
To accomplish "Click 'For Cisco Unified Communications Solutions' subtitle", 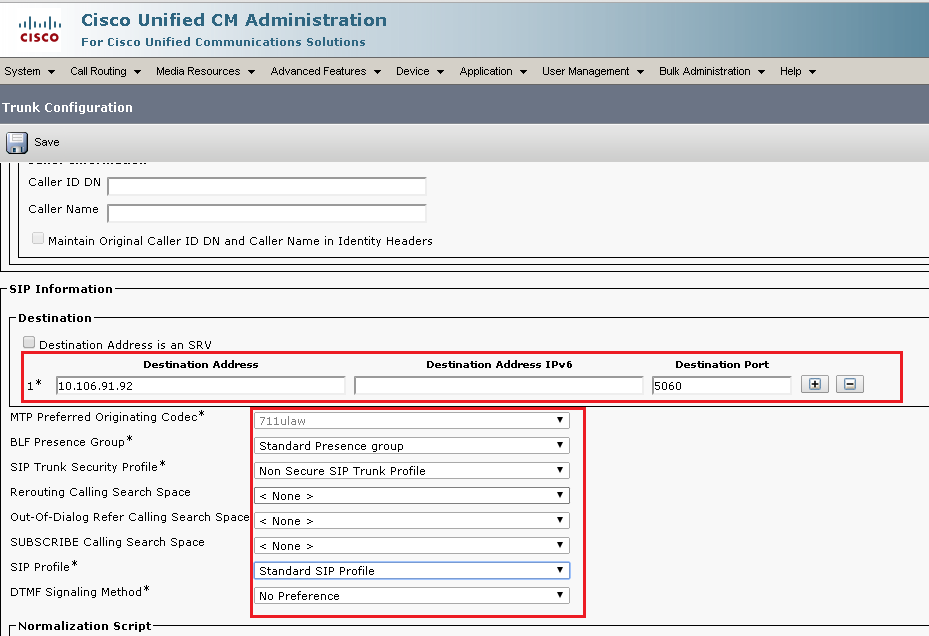I will tap(223, 42).
